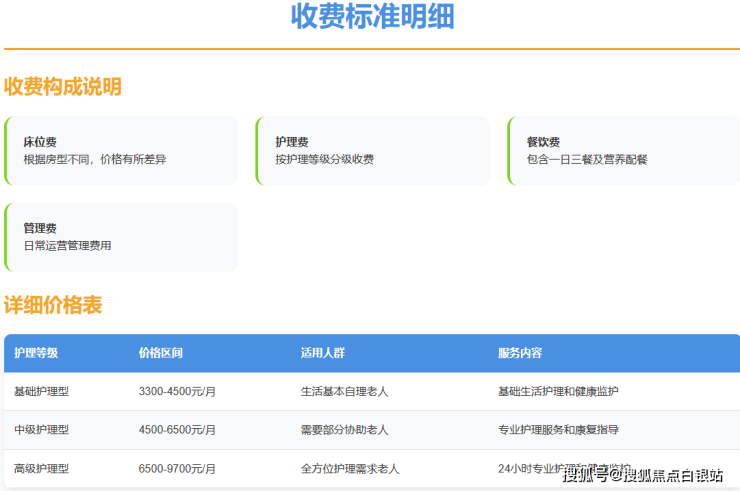This screenshot has height=491, width=740.
Task: Click the 护理等级 column header
Action: coord(36,353)
